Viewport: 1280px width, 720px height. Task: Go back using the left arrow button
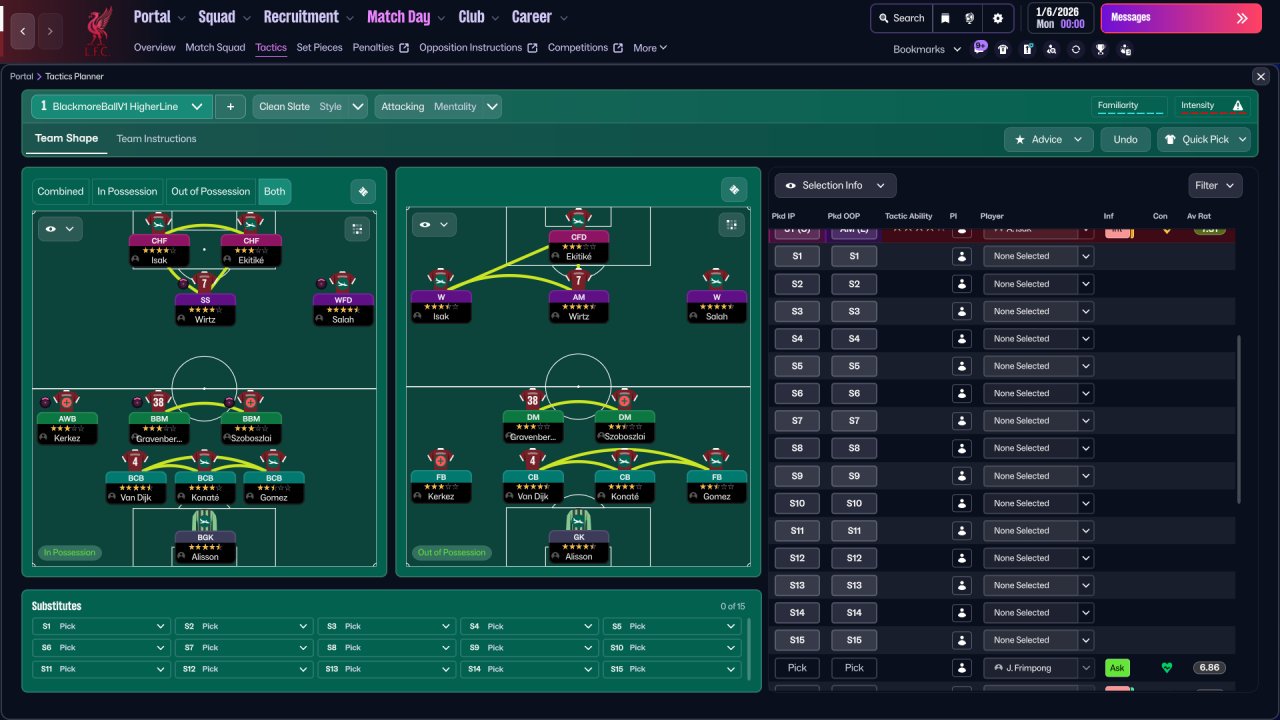pyautogui.click(x=23, y=31)
